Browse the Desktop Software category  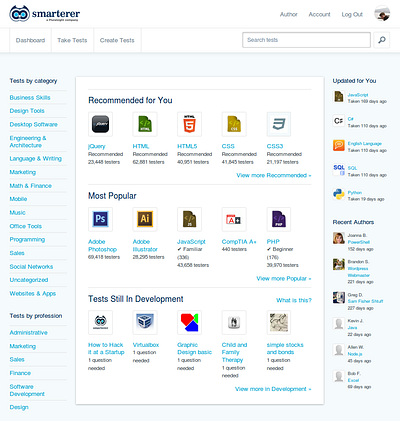coord(34,124)
